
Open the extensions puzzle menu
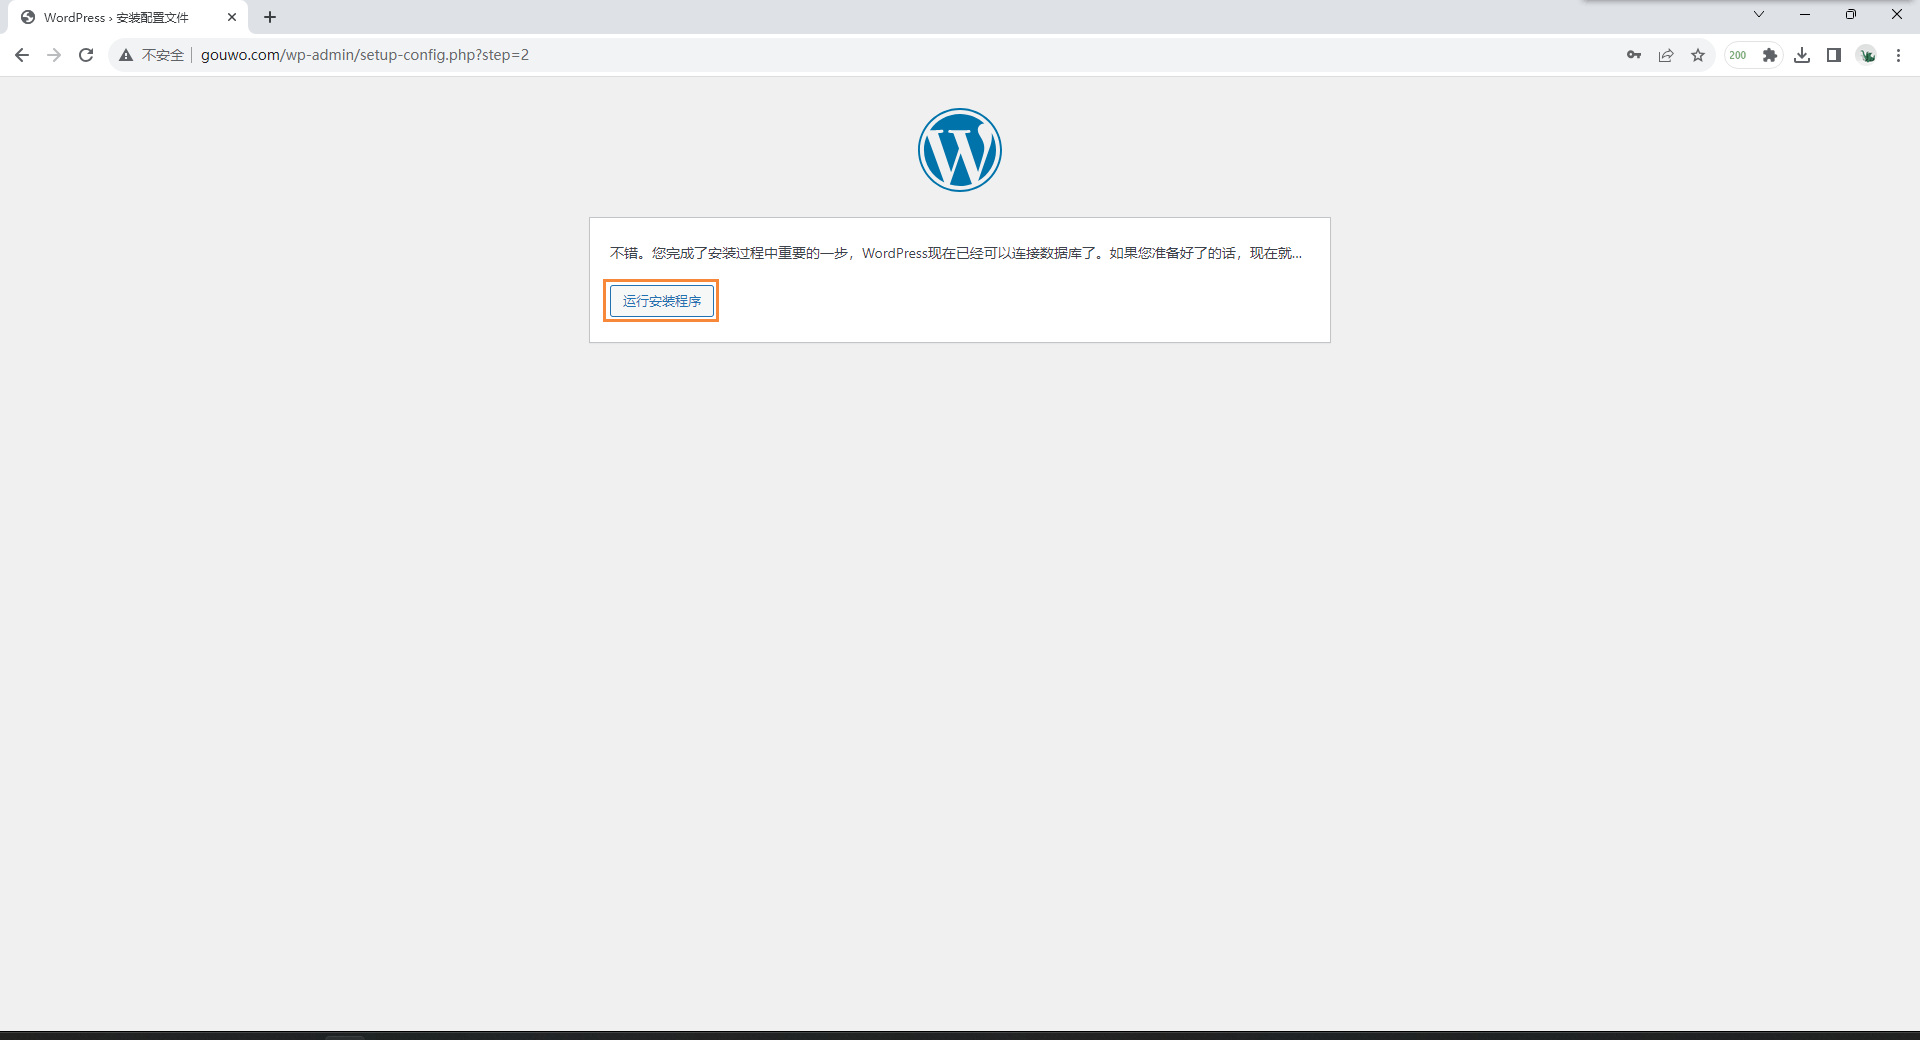click(x=1770, y=55)
